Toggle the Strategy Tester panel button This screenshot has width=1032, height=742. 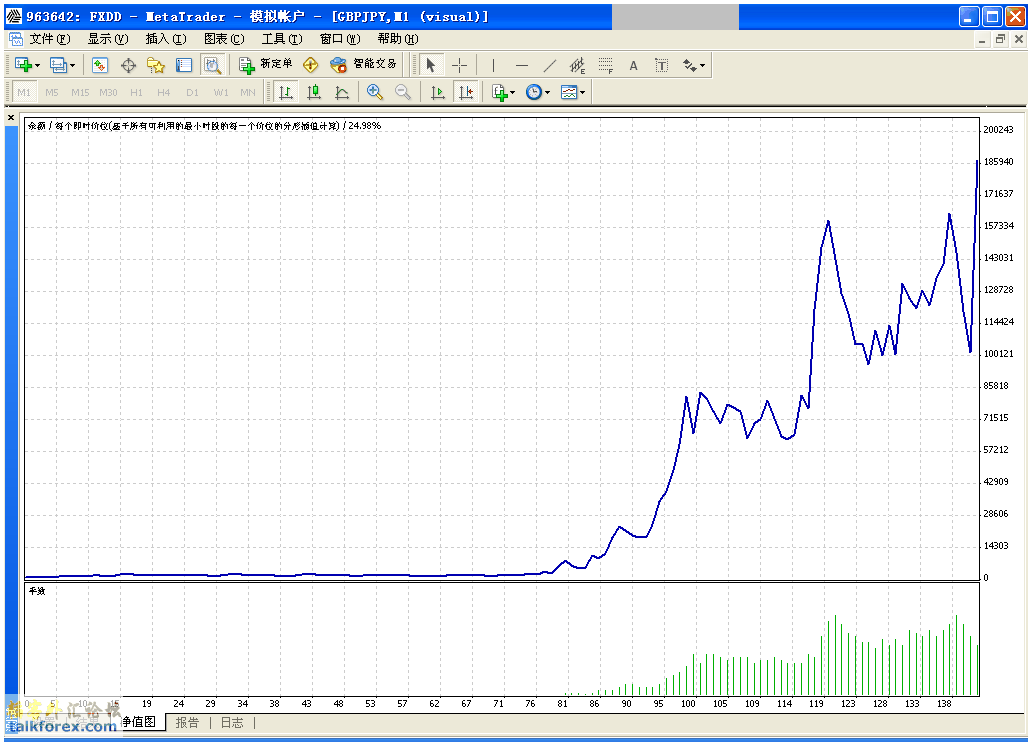coord(212,65)
